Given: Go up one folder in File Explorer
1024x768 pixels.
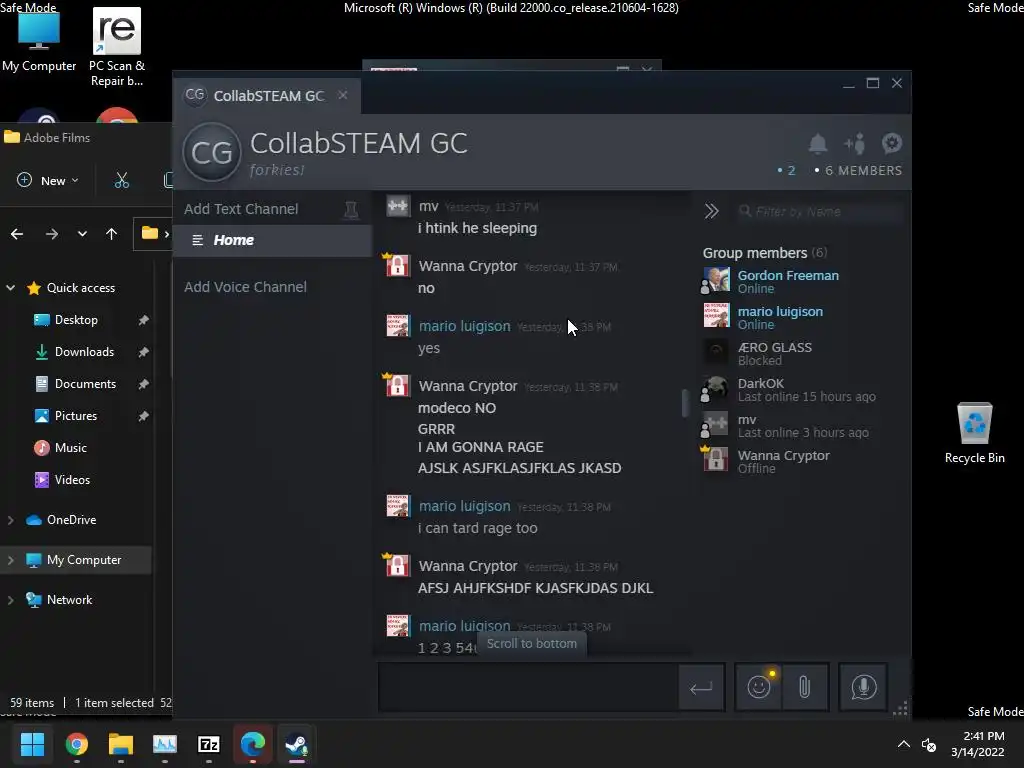Looking at the screenshot, I should [x=112, y=233].
